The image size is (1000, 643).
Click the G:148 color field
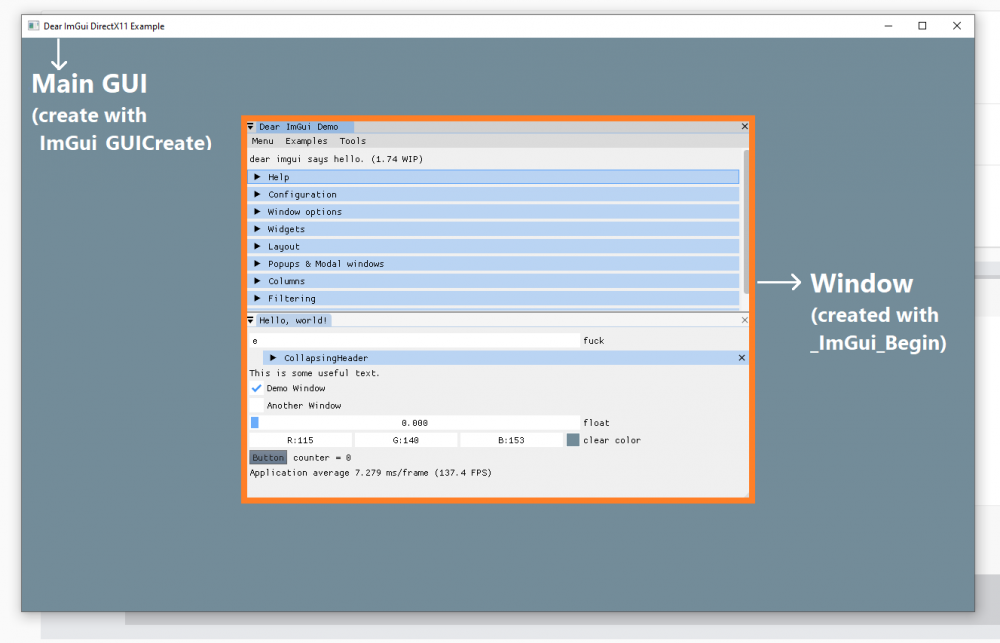click(x=406, y=440)
